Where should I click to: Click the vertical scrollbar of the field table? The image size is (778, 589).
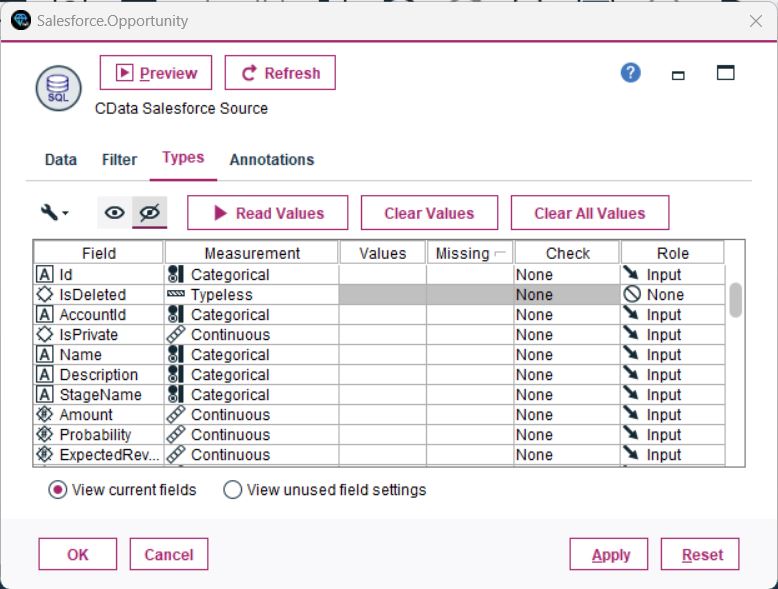point(735,300)
